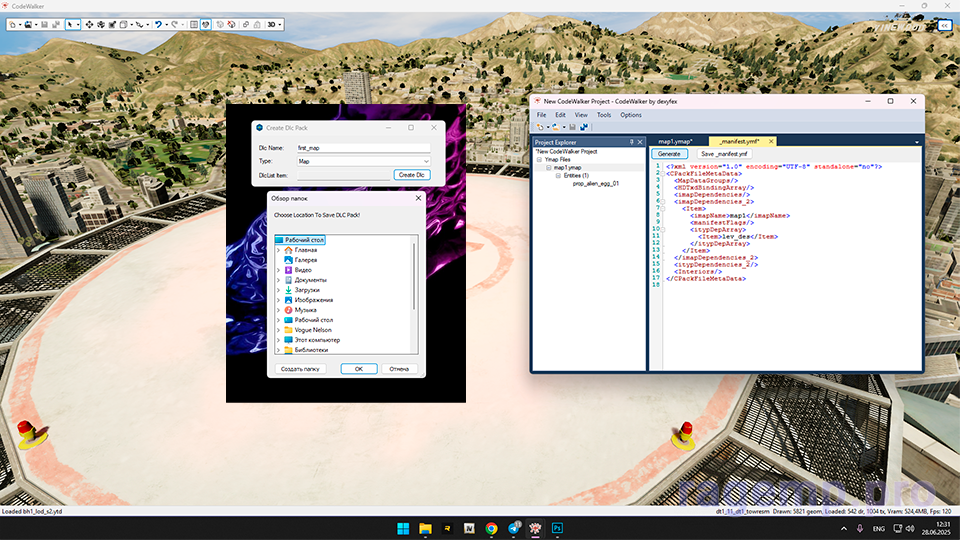Click the Save icon in project window toolbar
The height and width of the screenshot is (540, 960).
[572, 127]
